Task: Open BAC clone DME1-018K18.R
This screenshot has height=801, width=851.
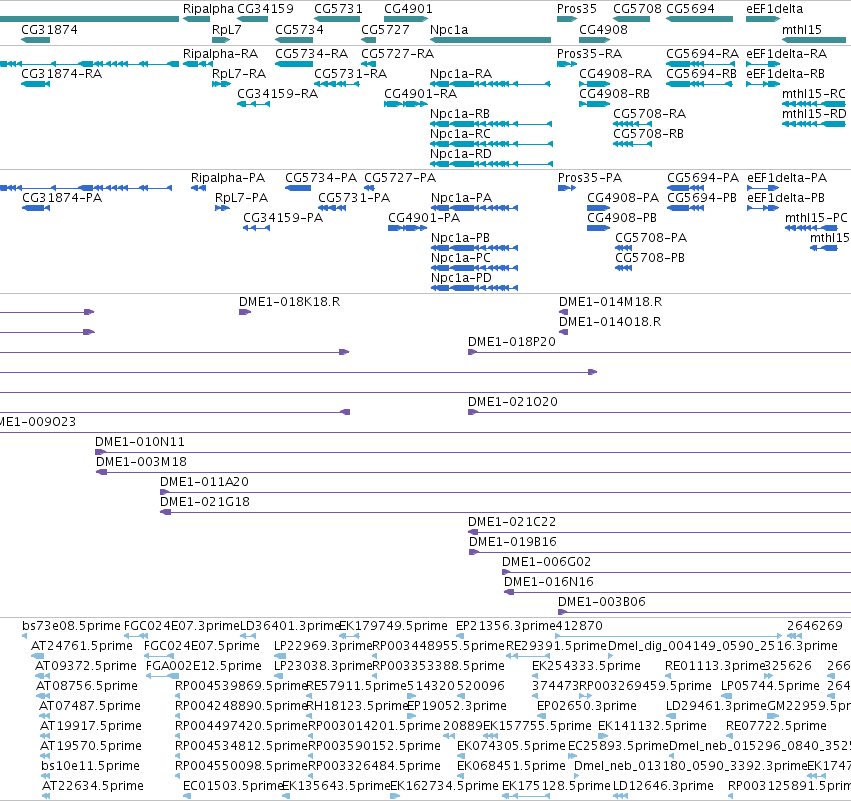Action: pyautogui.click(x=289, y=302)
